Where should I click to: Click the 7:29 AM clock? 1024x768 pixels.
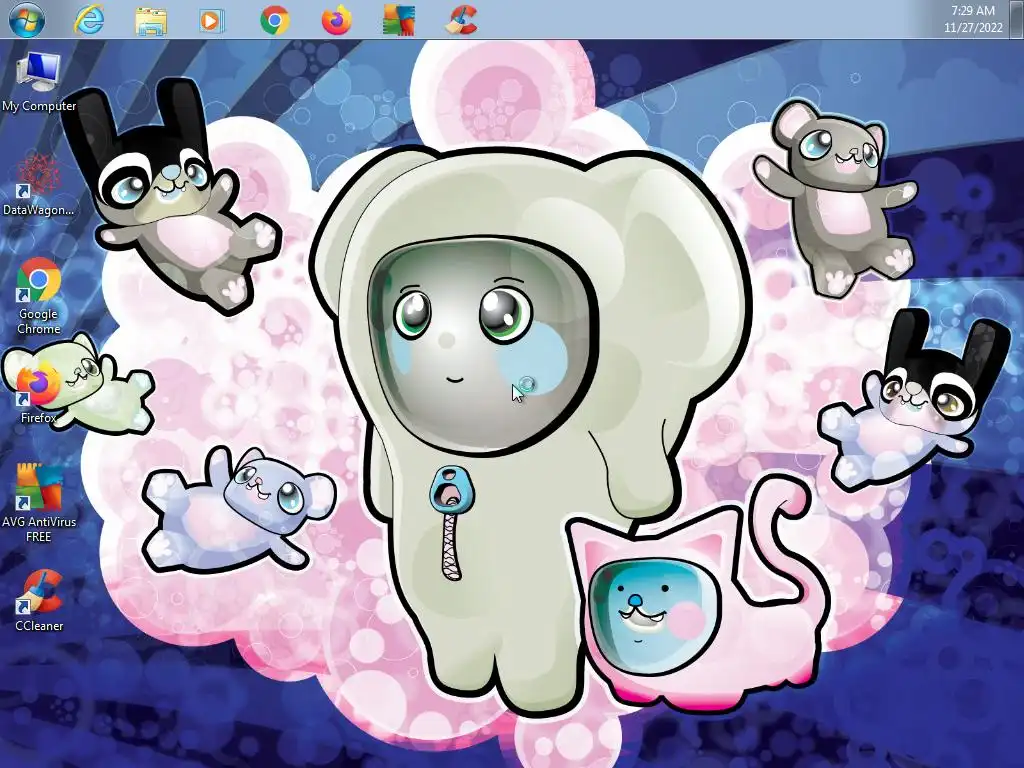click(x=973, y=11)
